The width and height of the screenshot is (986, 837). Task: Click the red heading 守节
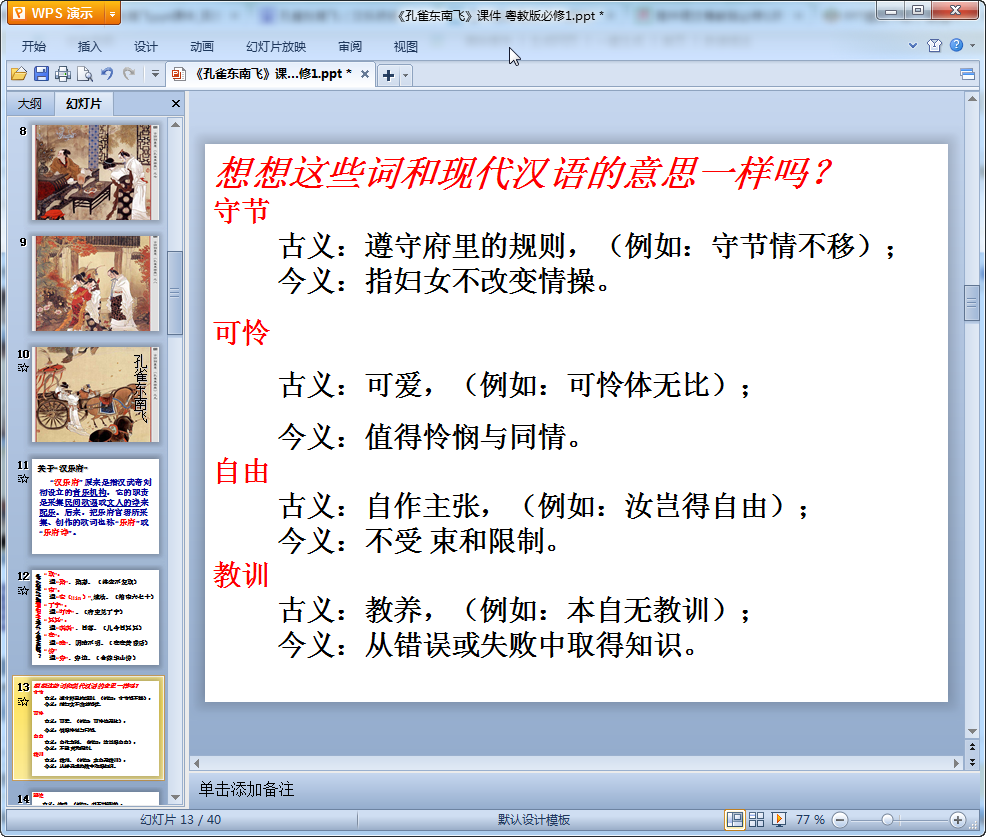[241, 211]
